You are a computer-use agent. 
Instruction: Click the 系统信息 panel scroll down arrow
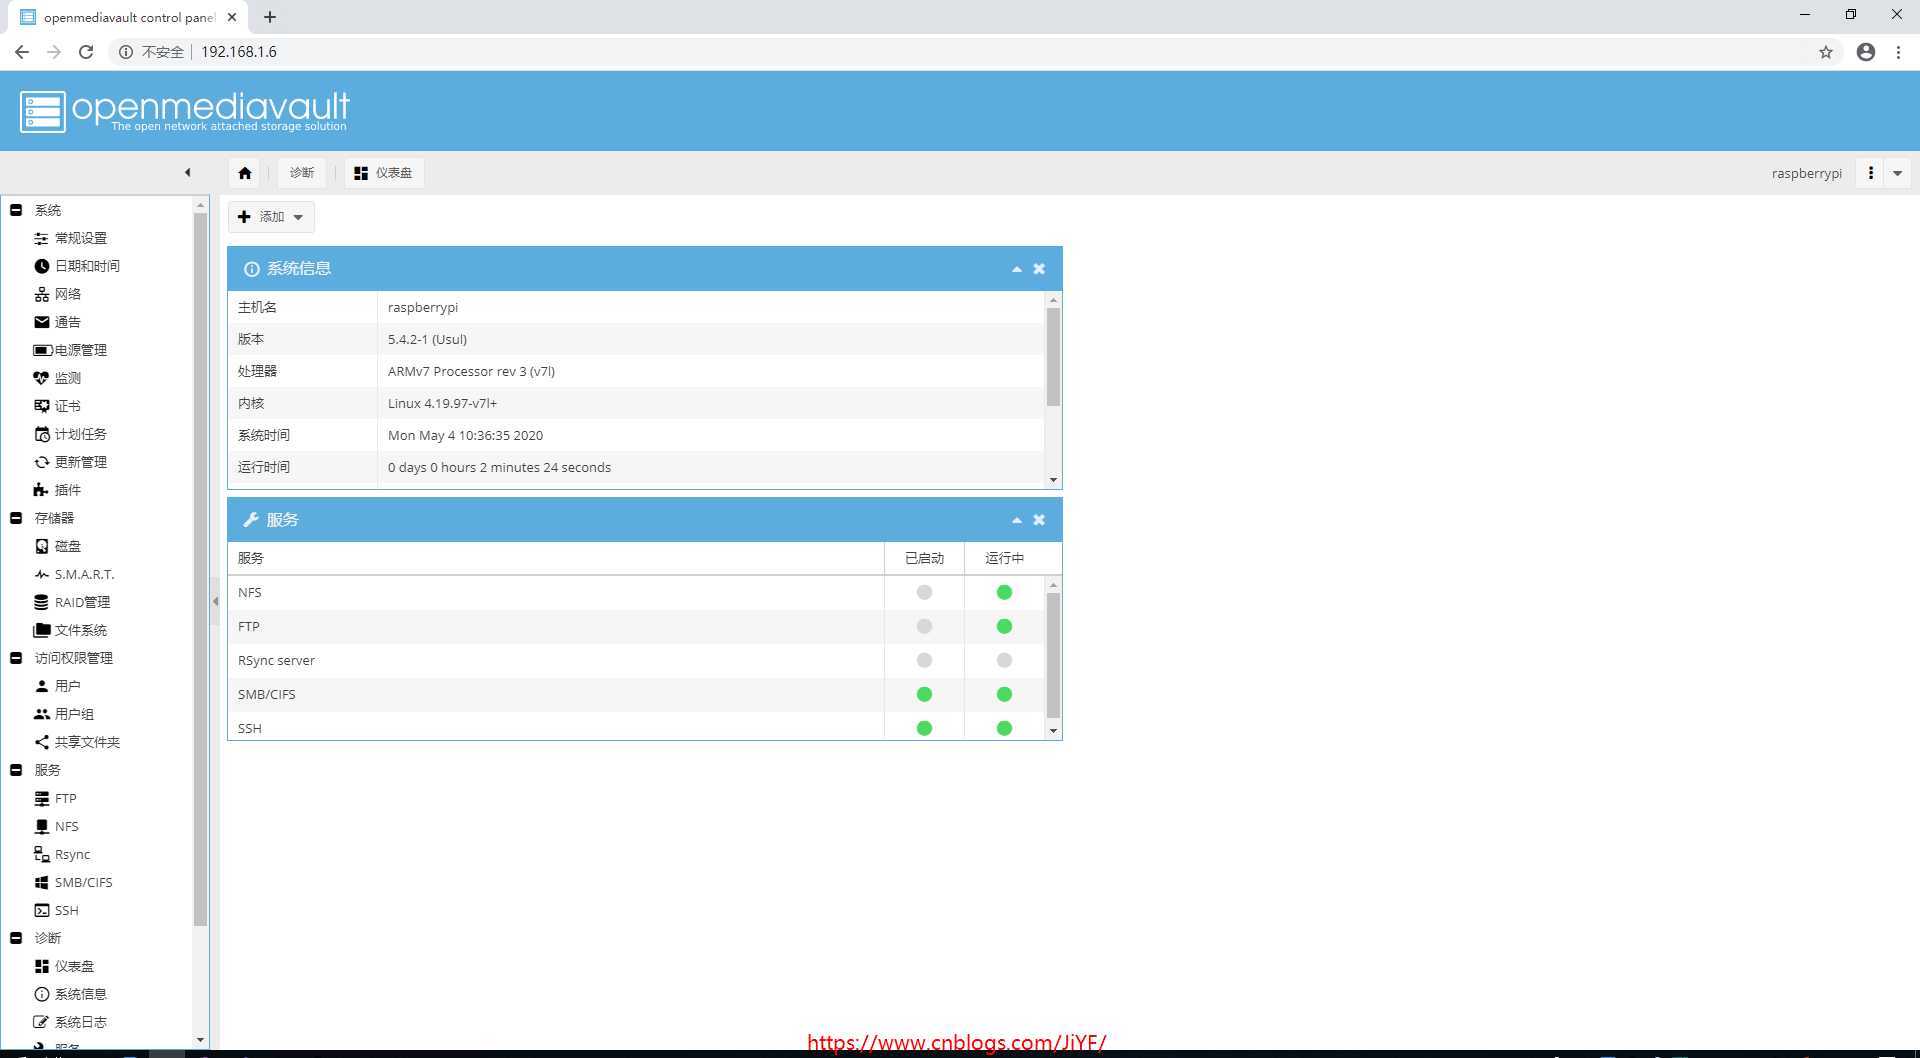click(1053, 481)
